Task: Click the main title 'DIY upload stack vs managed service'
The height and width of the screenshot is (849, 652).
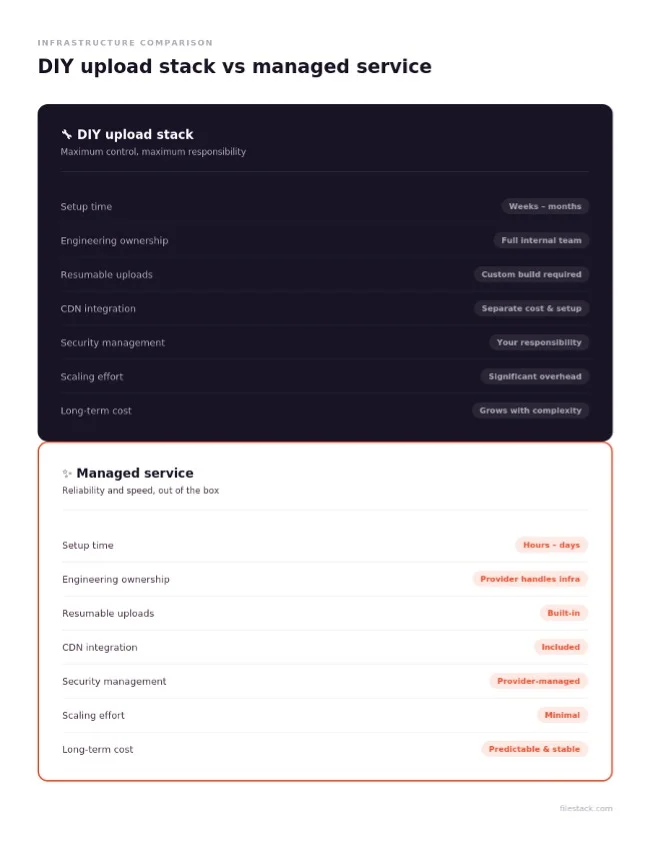Action: click(234, 67)
